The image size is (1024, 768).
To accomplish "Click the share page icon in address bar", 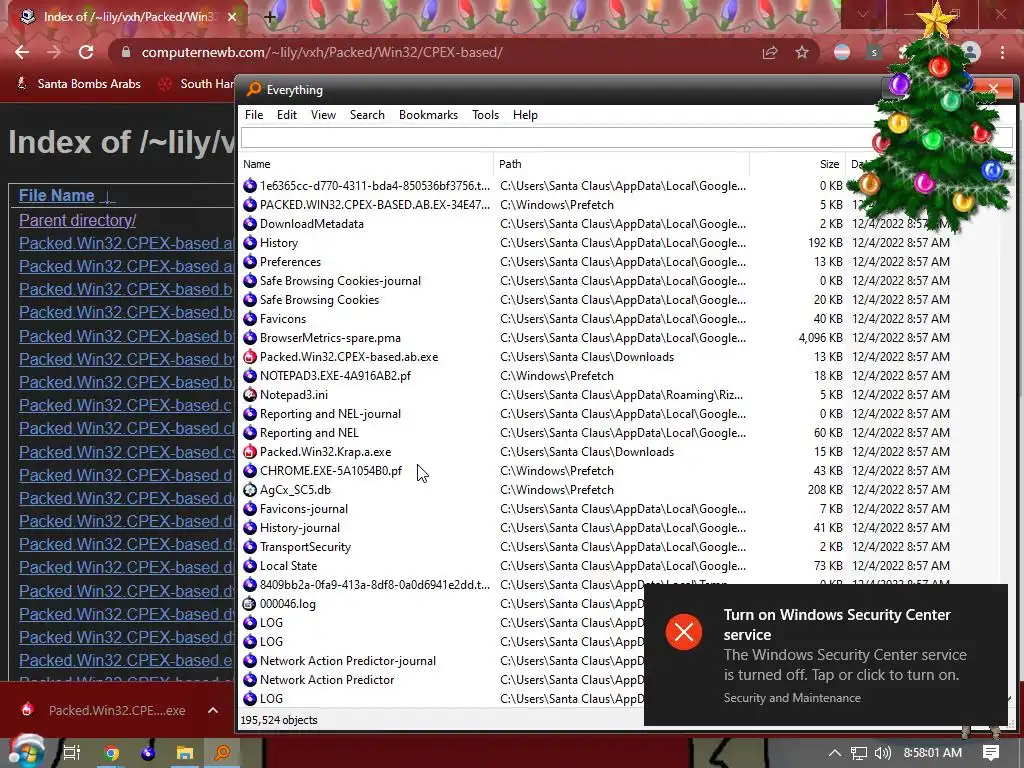I will coord(770,52).
